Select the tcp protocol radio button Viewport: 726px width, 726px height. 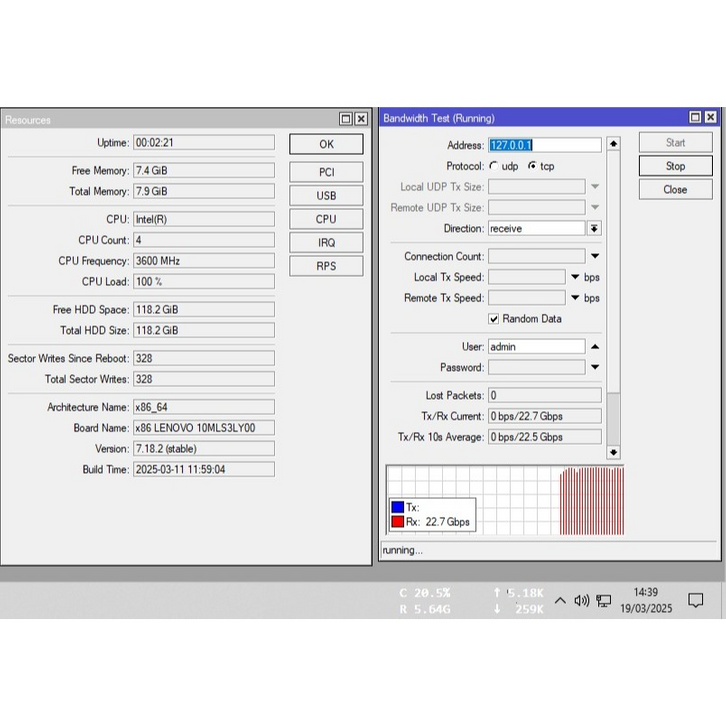coord(532,166)
